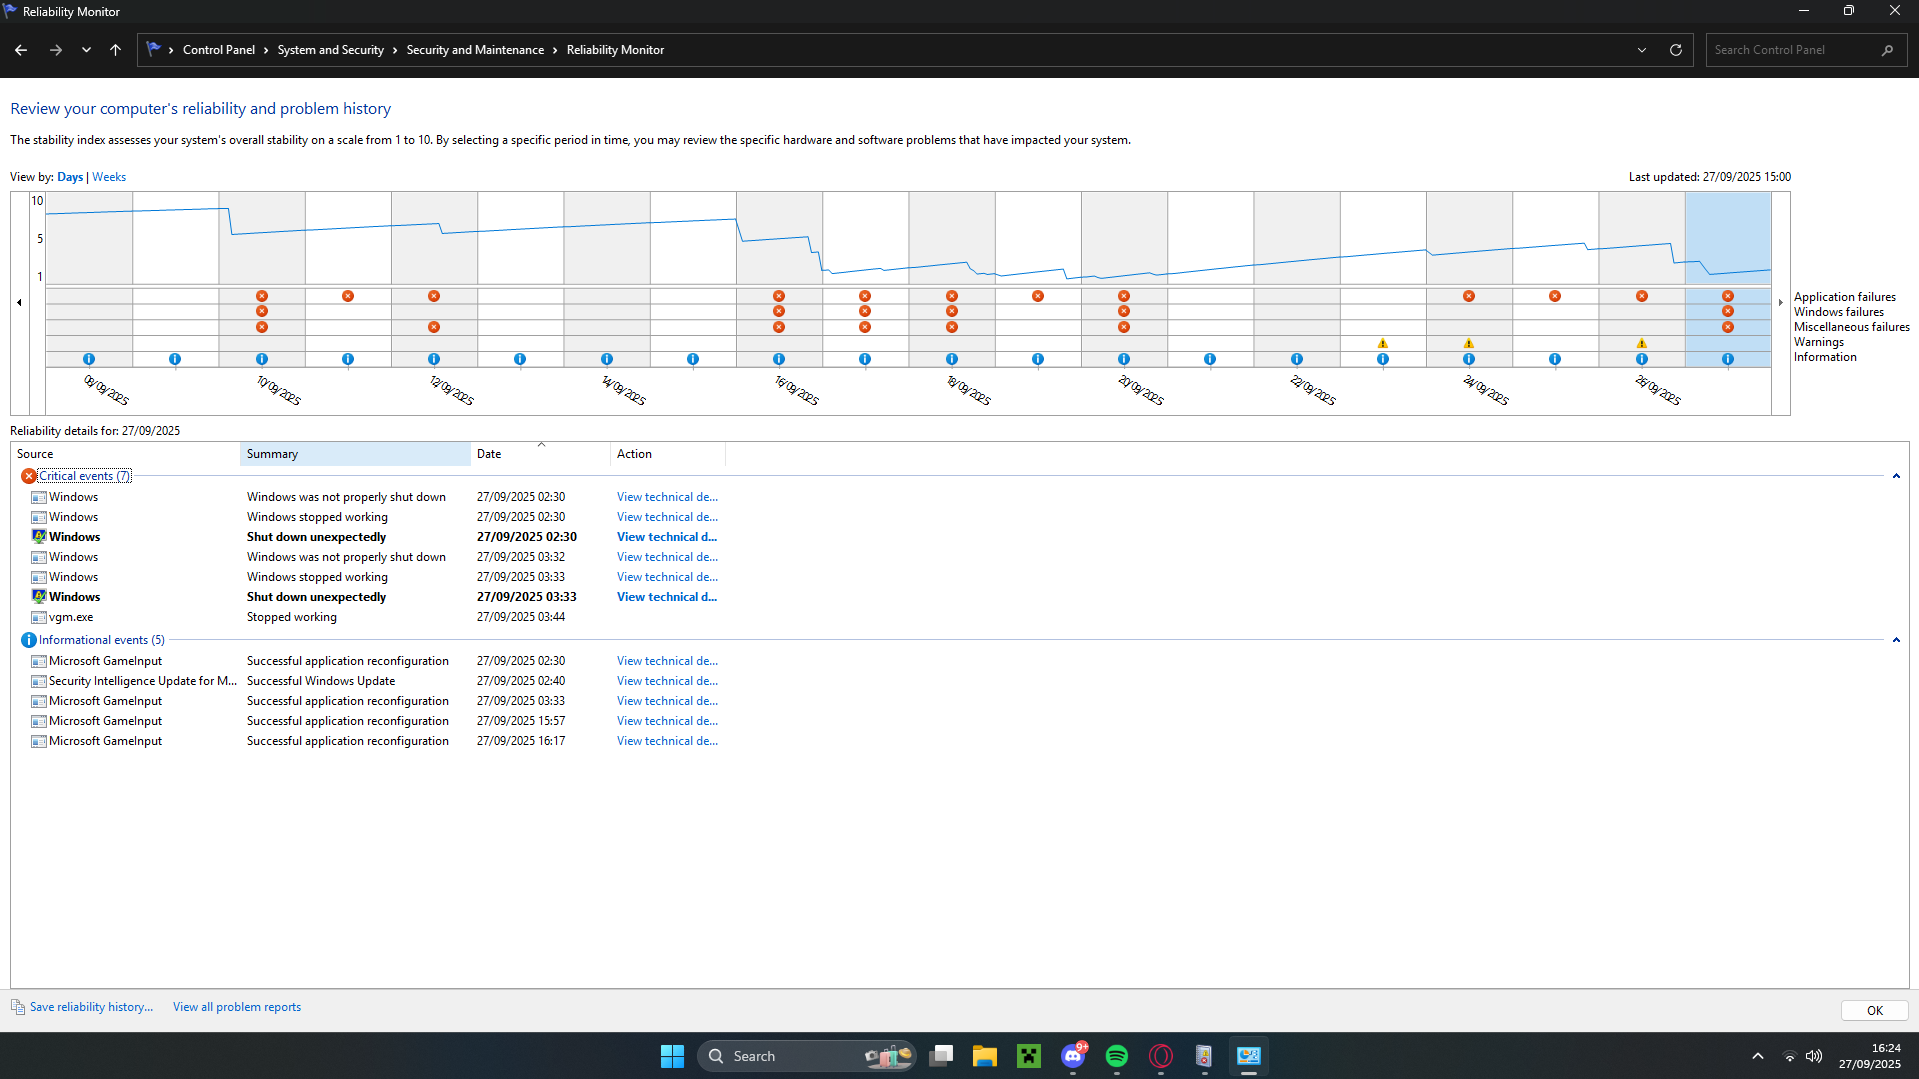Switch chart view to Days
The height and width of the screenshot is (1079, 1919).
tap(70, 177)
